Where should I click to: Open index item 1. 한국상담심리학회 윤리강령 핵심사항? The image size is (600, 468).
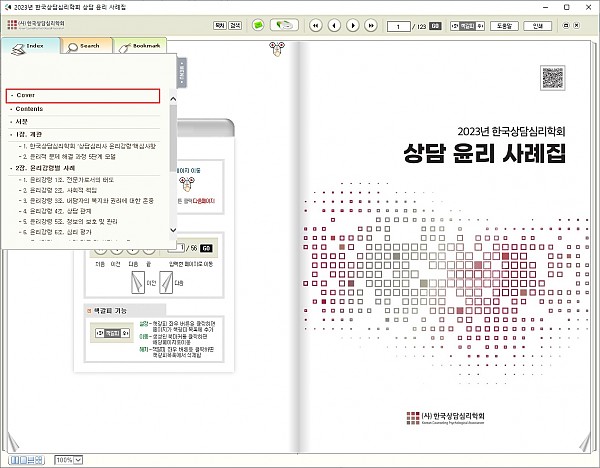click(87, 146)
